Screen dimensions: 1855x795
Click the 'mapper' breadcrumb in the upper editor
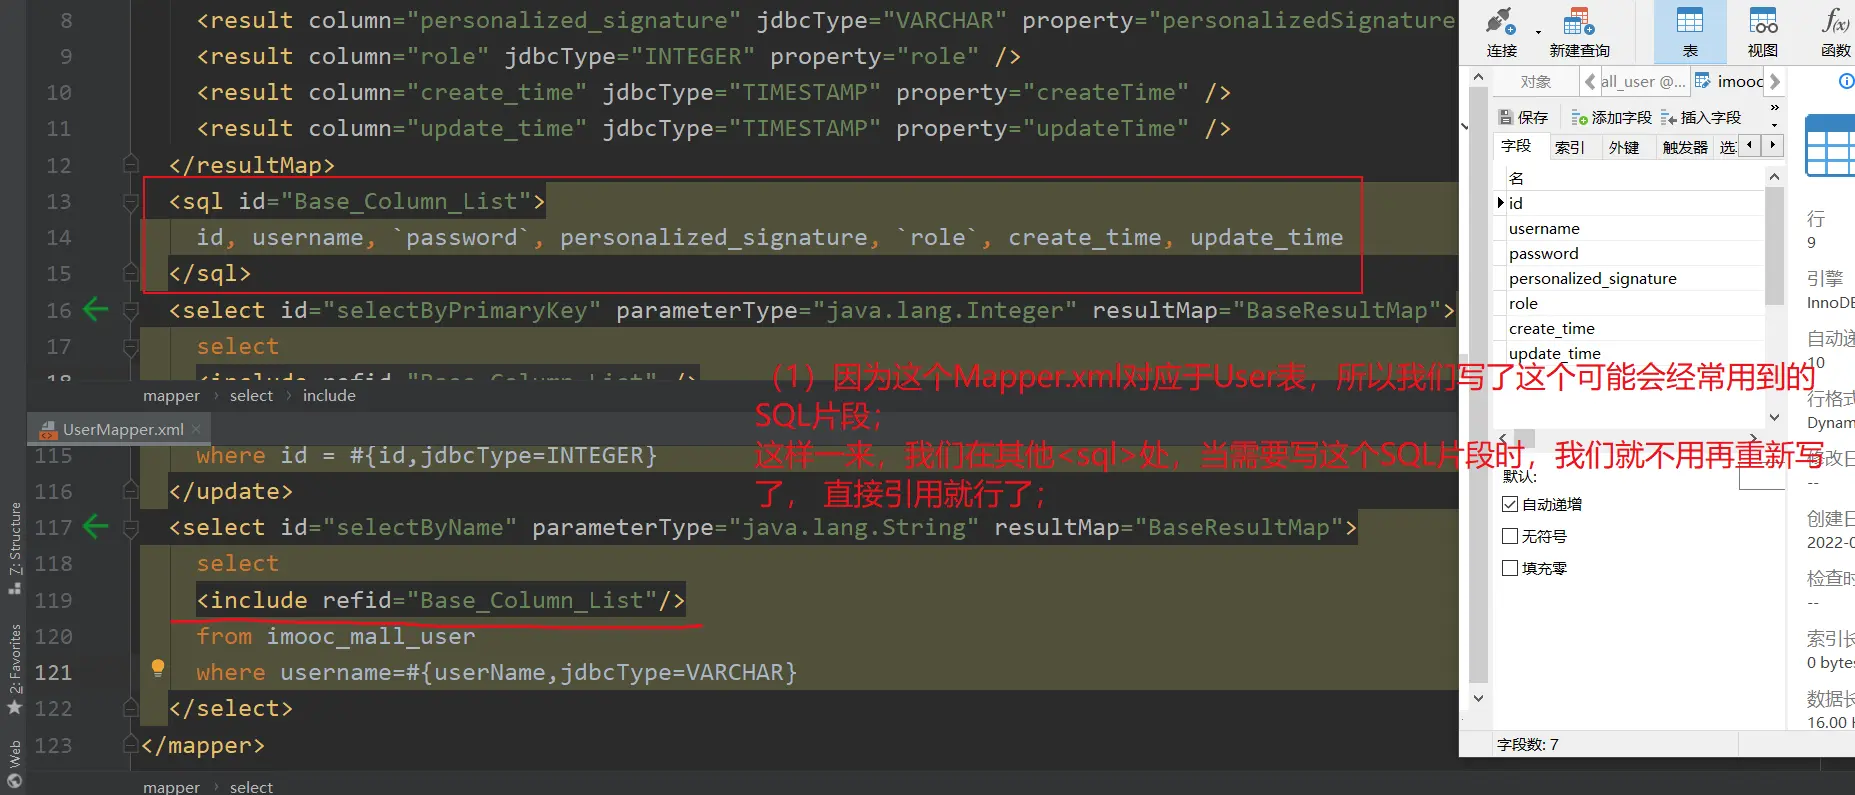tap(171, 395)
